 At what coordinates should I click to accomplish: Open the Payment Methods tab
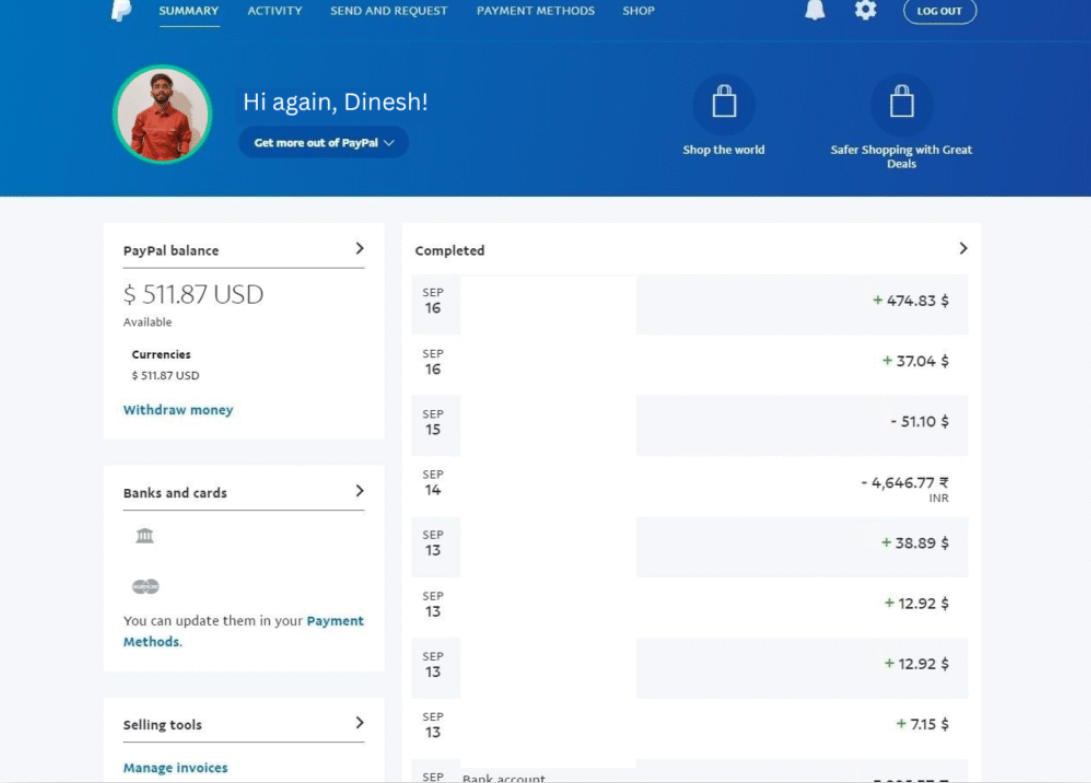tap(535, 10)
